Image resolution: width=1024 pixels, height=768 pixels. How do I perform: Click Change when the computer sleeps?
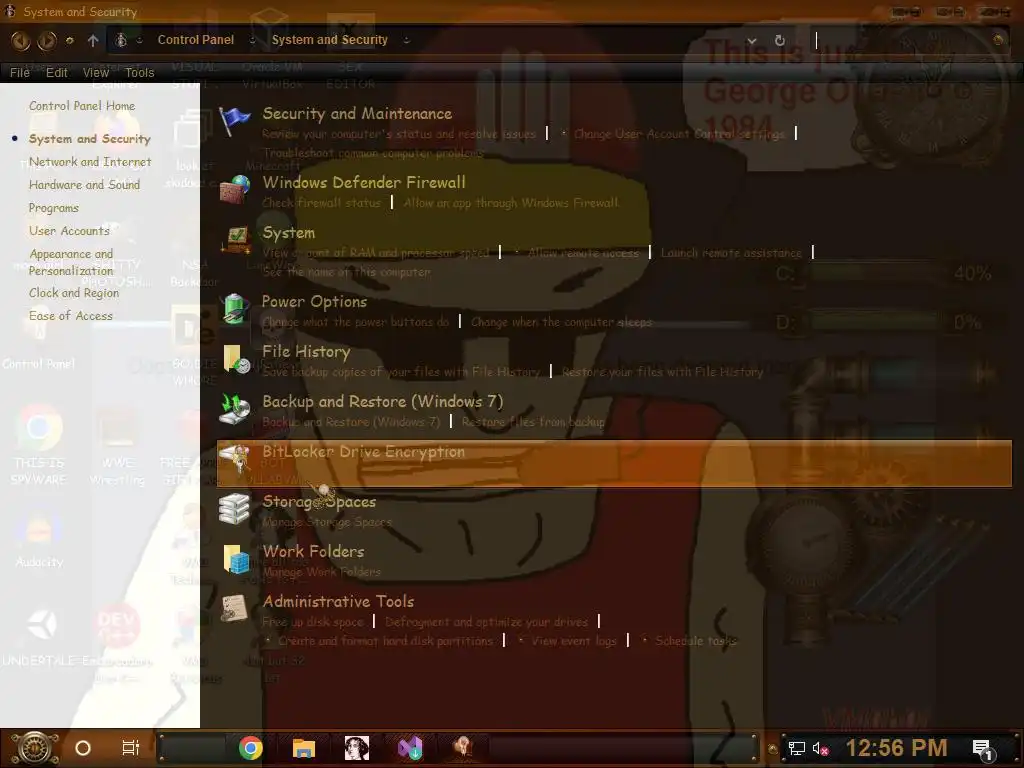tap(561, 322)
